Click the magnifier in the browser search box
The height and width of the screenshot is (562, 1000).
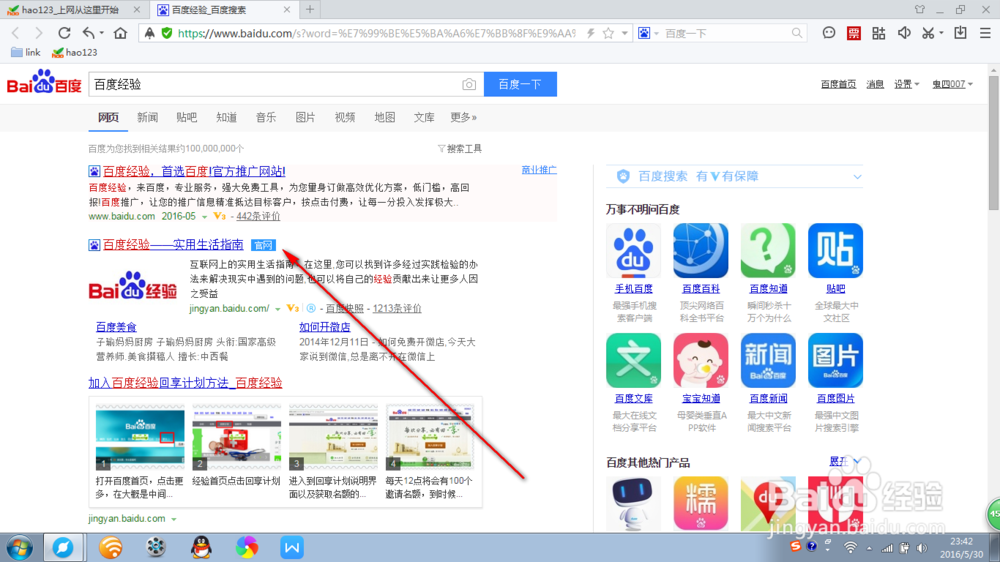click(x=797, y=33)
